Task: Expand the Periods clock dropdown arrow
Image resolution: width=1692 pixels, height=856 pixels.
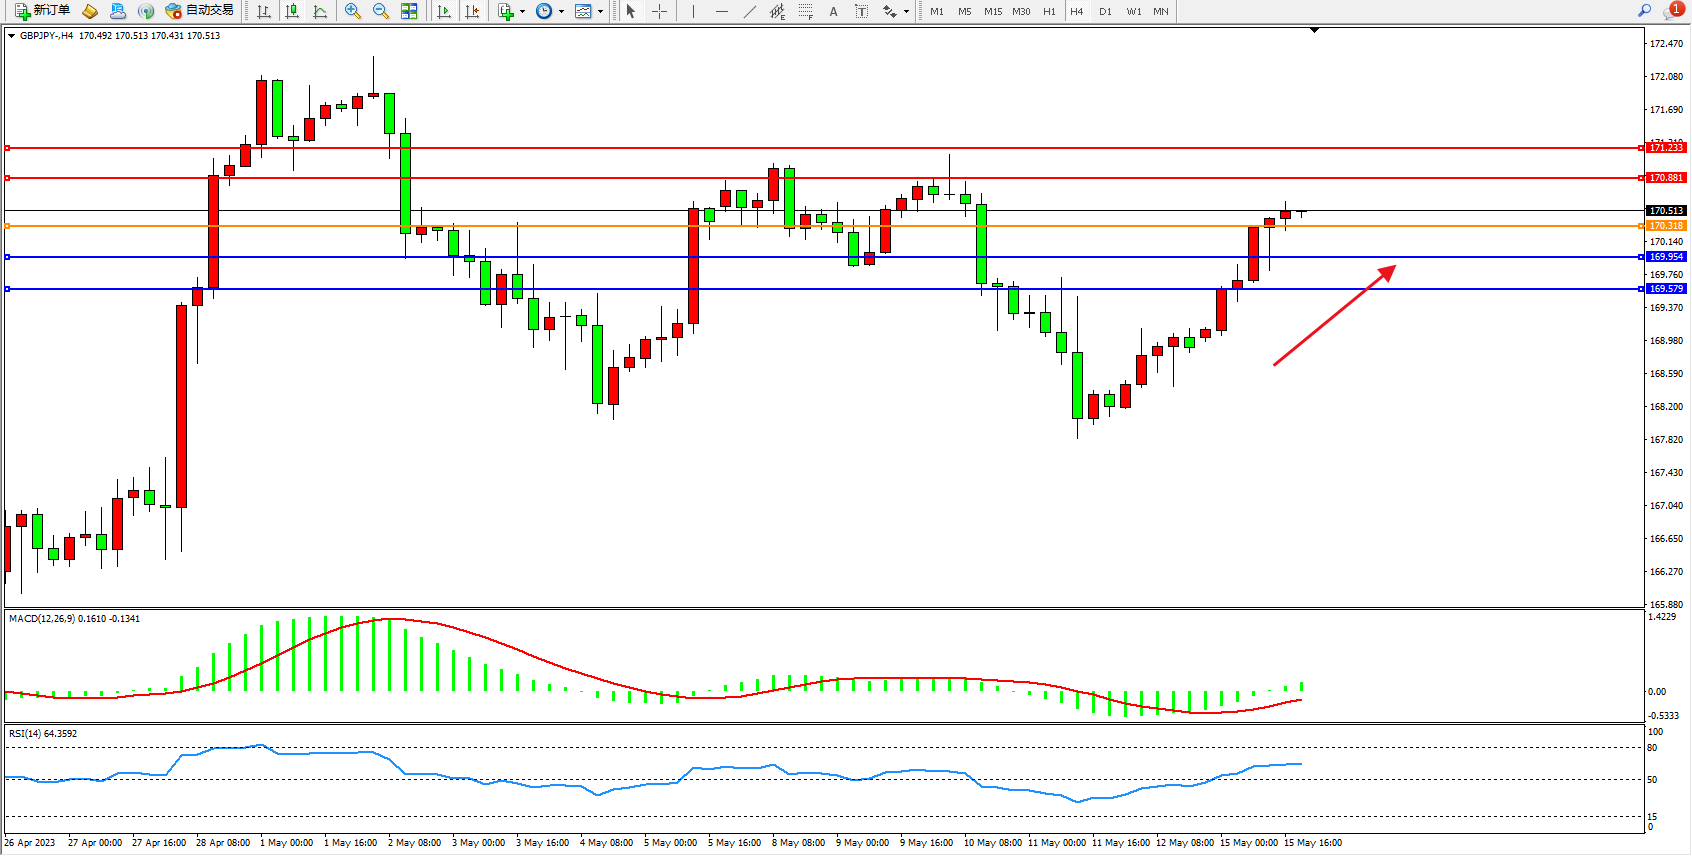Action: click(561, 12)
